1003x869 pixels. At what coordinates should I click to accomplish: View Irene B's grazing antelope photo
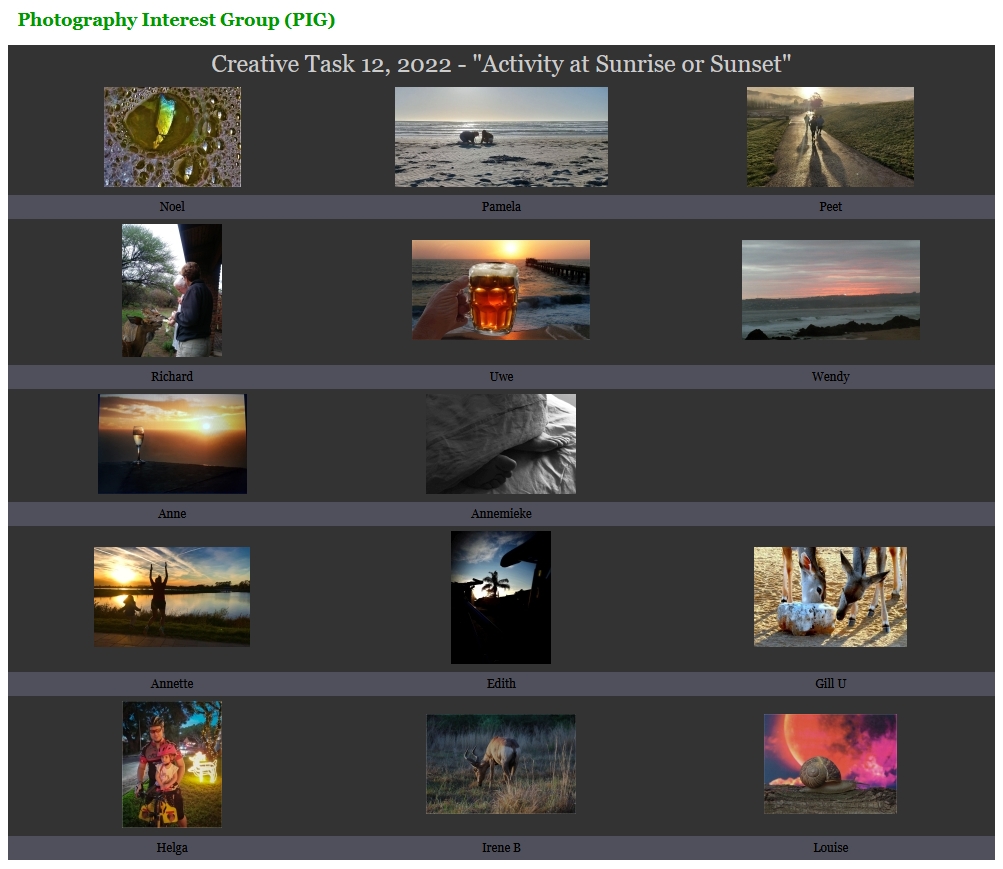(501, 764)
